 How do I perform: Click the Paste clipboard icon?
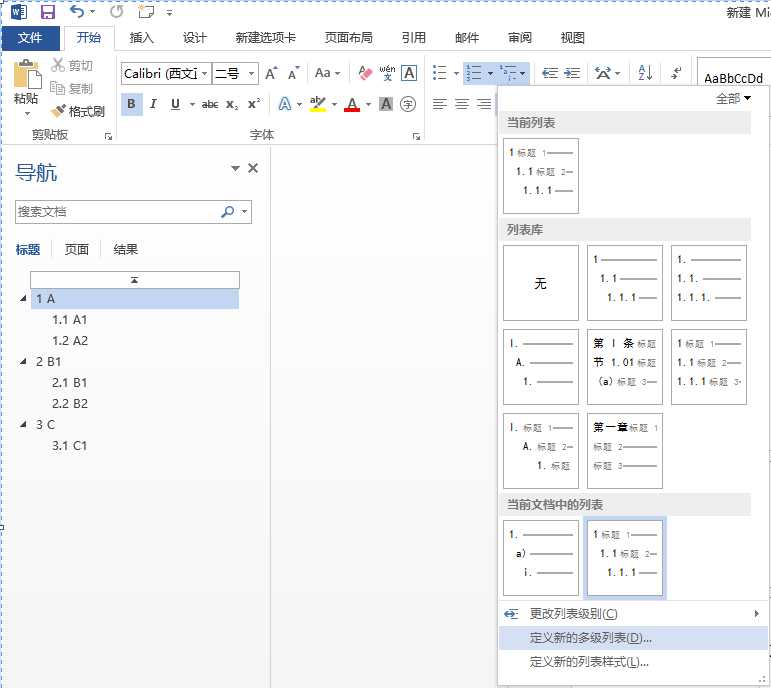click(x=27, y=76)
